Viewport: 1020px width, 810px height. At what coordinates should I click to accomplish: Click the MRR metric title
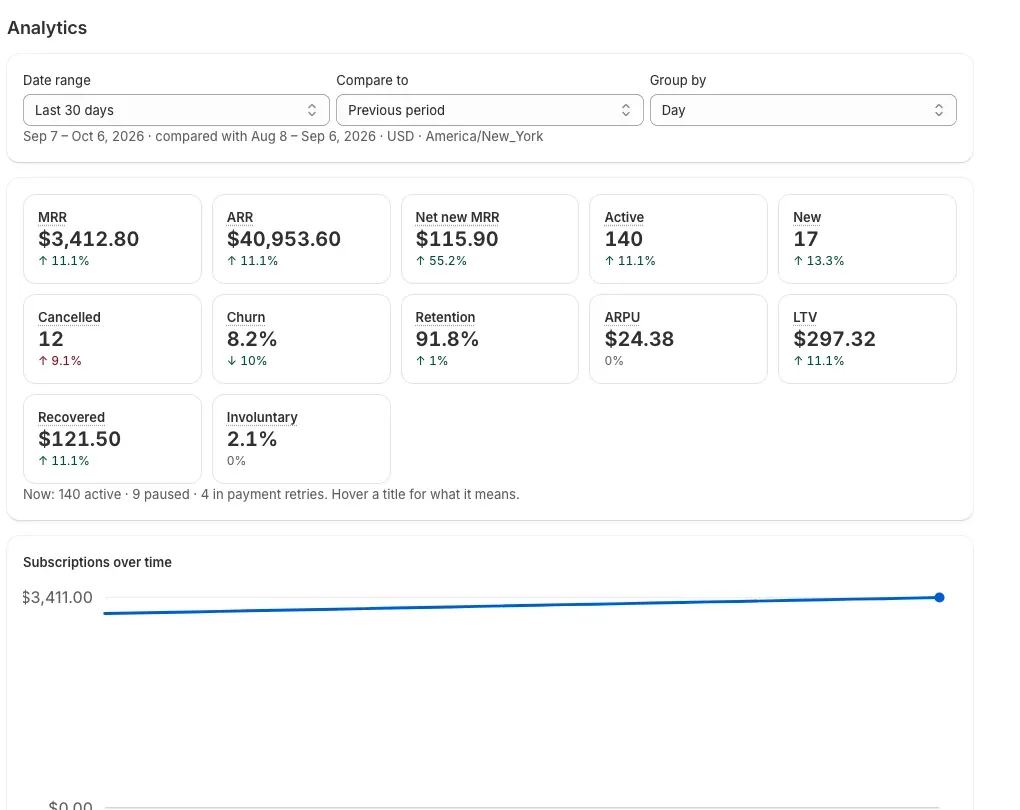click(x=53, y=217)
